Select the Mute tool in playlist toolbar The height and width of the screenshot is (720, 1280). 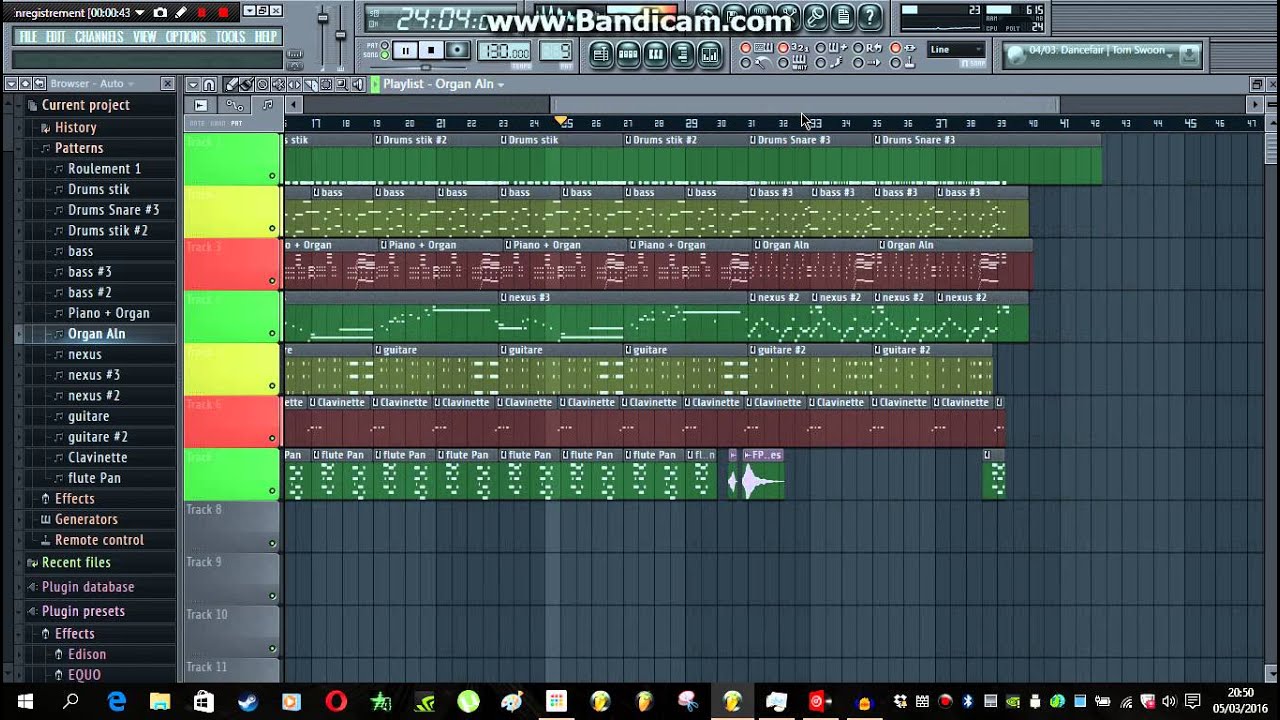(278, 84)
